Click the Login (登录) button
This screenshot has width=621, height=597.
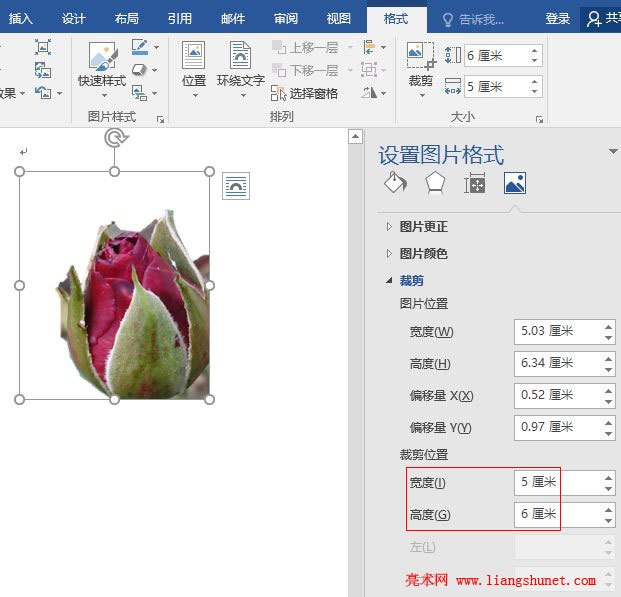click(x=558, y=19)
